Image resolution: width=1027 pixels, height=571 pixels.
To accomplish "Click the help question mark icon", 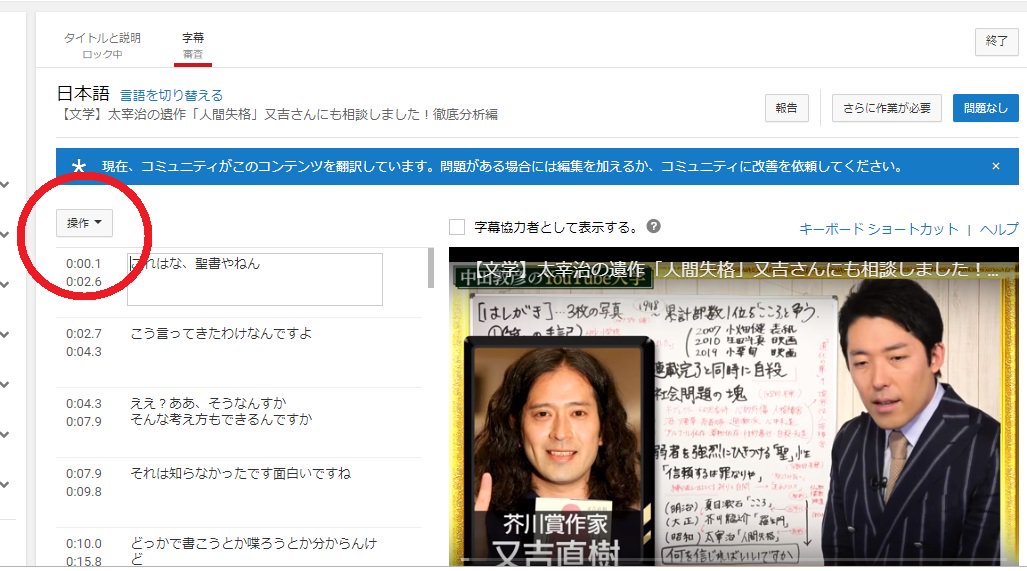I will click(x=653, y=227).
